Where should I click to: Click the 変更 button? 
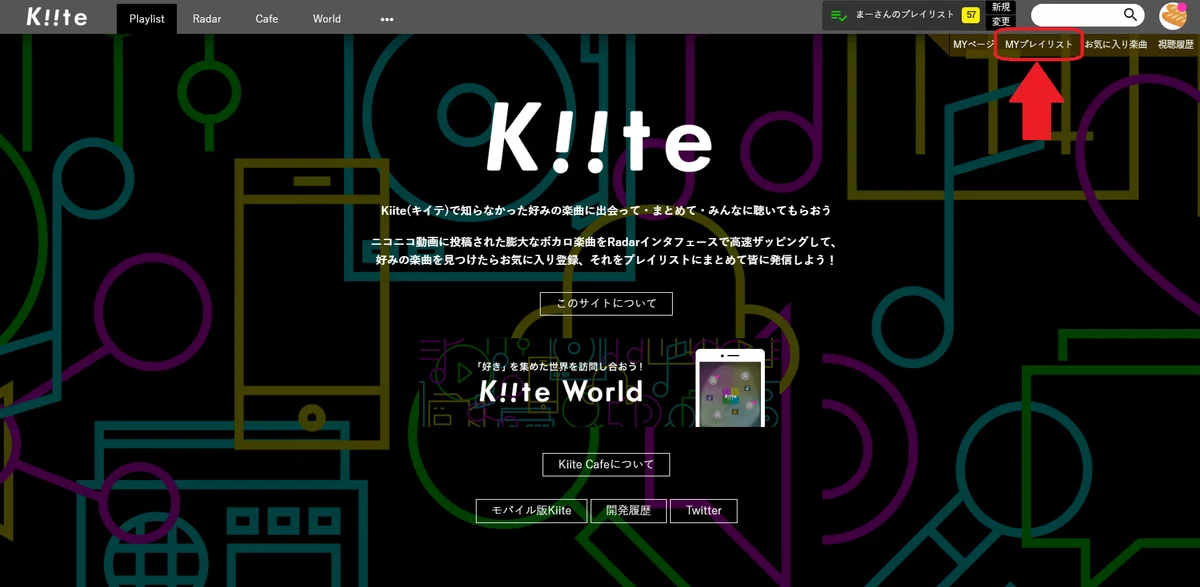click(x=1001, y=22)
